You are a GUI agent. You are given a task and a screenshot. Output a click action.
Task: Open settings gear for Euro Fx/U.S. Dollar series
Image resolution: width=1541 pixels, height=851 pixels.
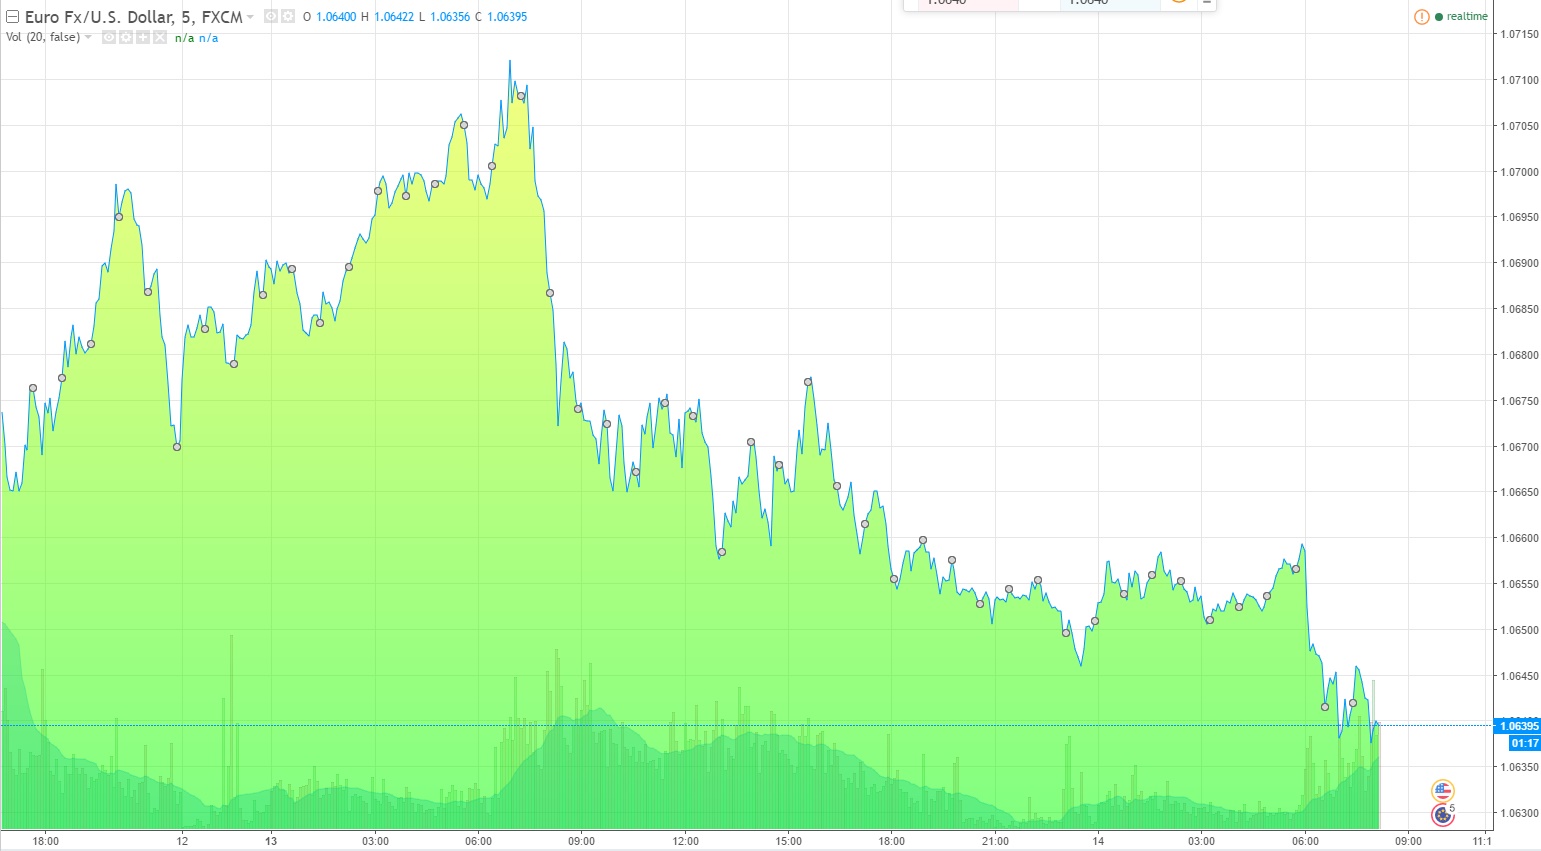[x=287, y=17]
